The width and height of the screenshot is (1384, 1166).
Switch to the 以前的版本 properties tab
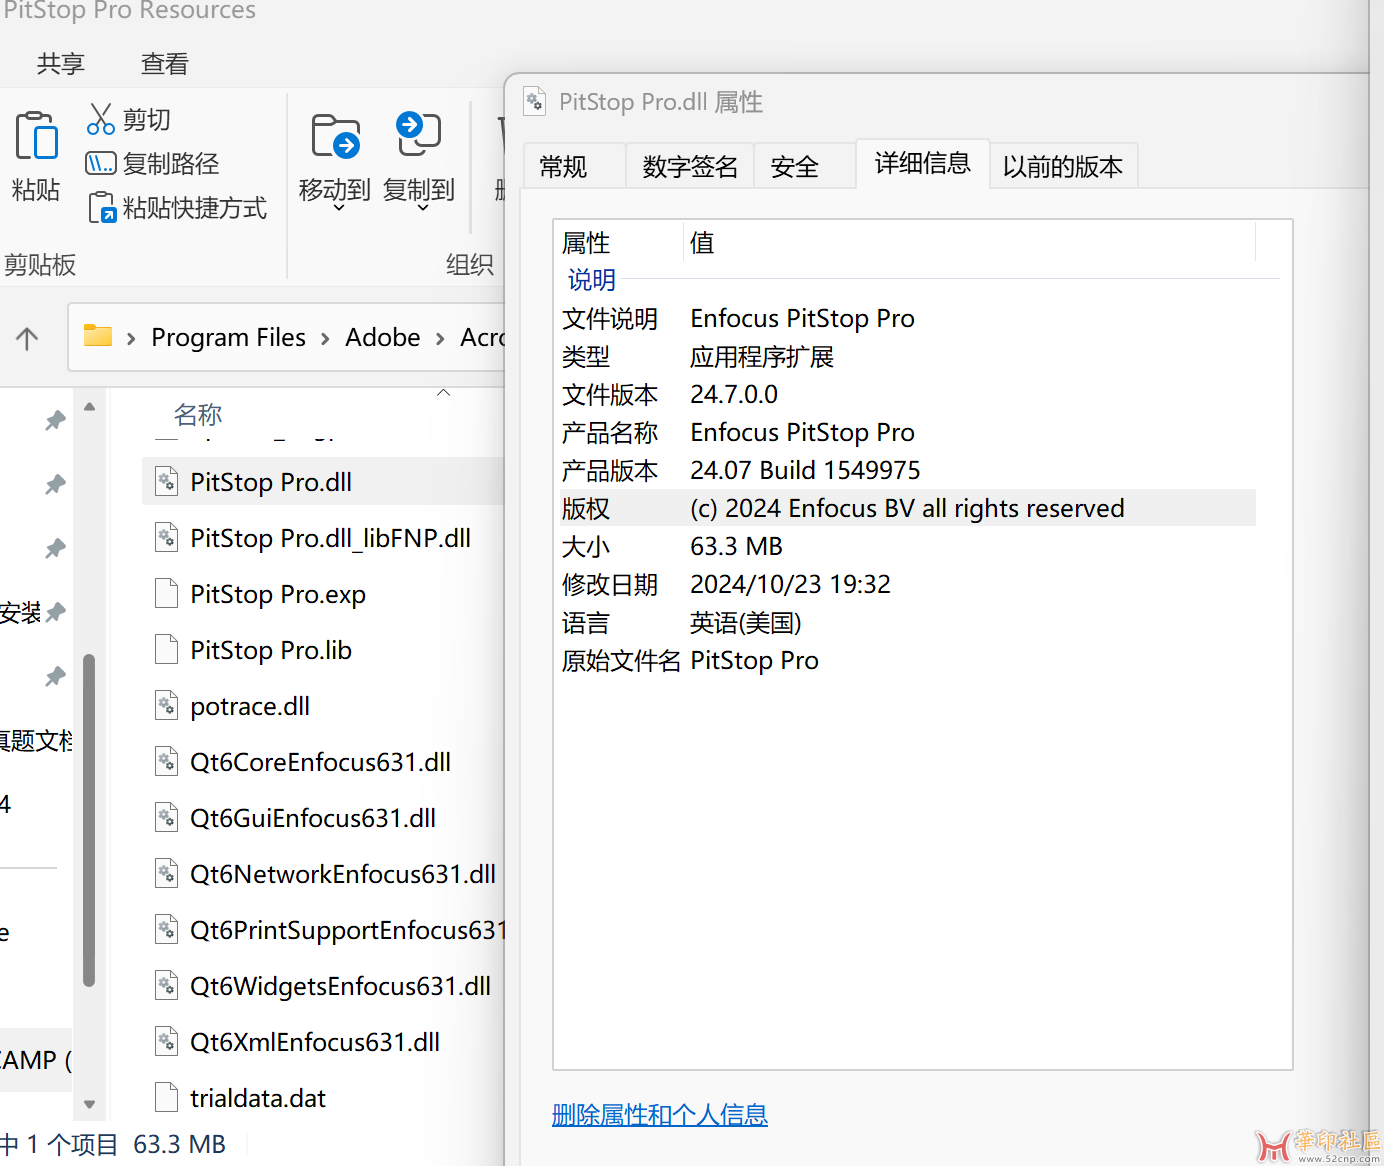pyautogui.click(x=1063, y=167)
